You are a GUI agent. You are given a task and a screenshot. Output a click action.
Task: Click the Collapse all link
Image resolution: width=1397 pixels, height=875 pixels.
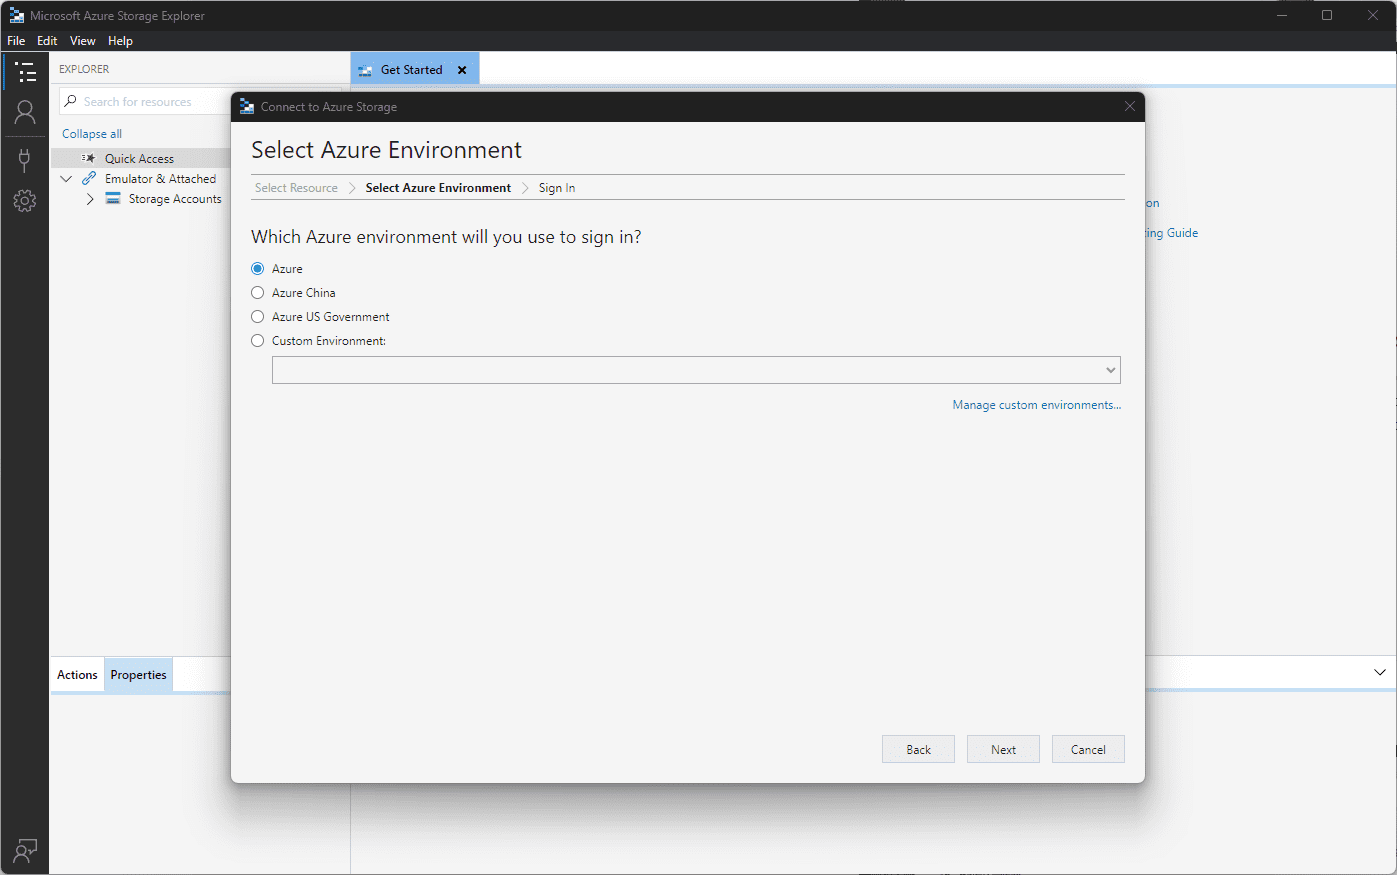(x=92, y=133)
